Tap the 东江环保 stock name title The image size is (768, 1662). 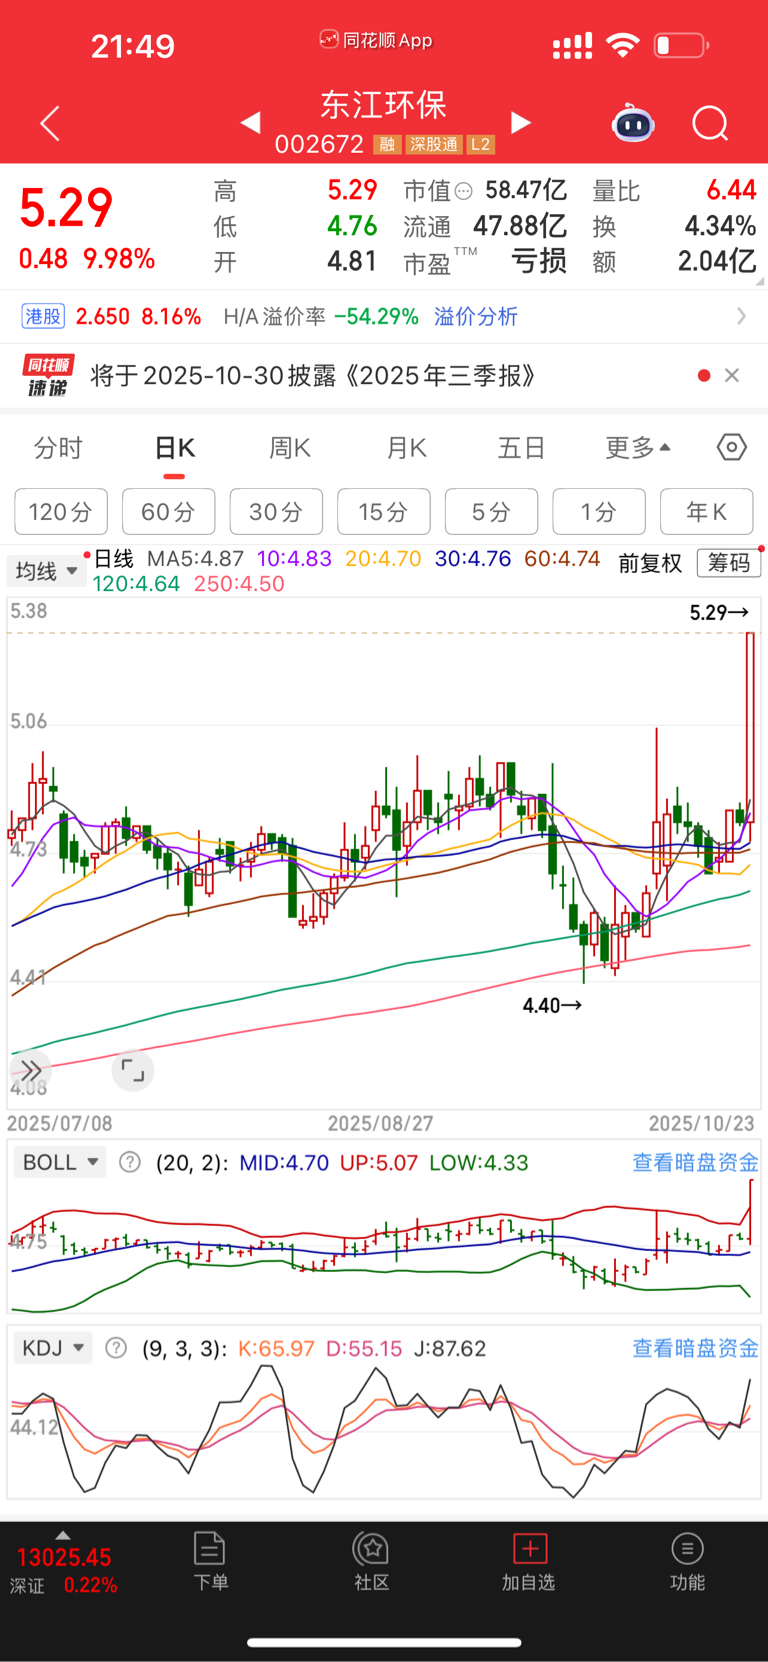383,105
